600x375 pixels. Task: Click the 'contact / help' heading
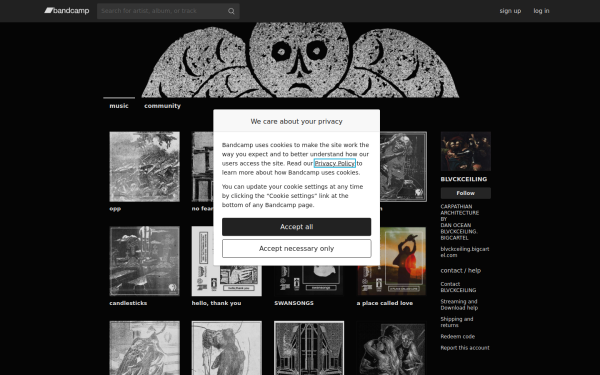pos(461,271)
